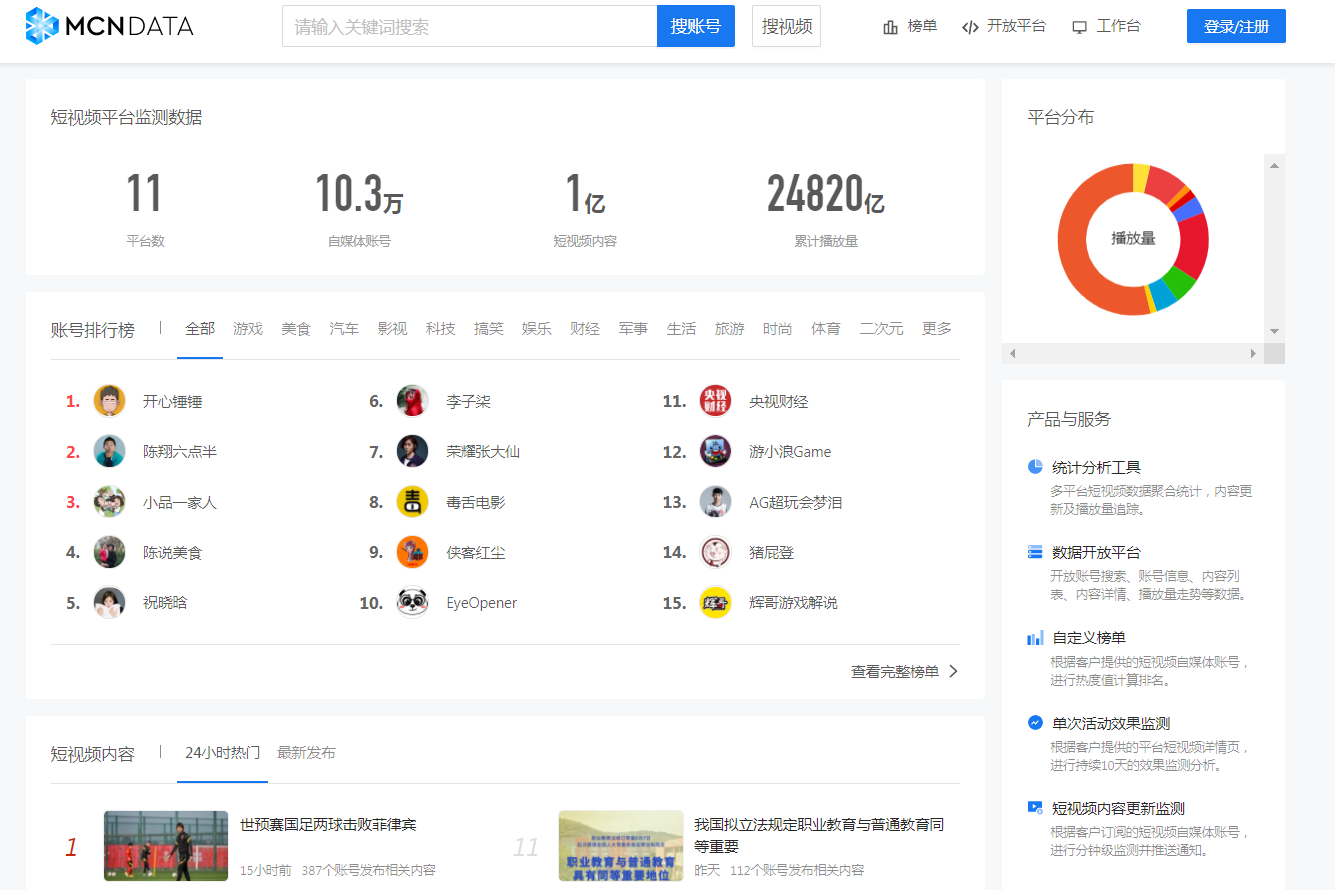The image size is (1335, 890).
Task: Open AG超玩会梦泪 avatar
Action: (x=715, y=502)
